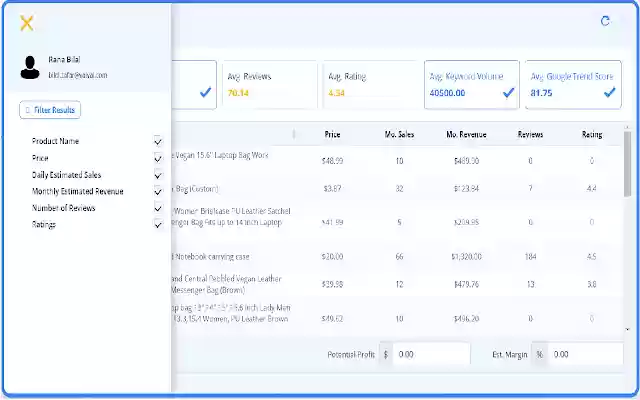Image resolution: width=640 pixels, height=400 pixels.
Task: Toggle the Avg. Google Trend Score checkmark
Action: 609,93
